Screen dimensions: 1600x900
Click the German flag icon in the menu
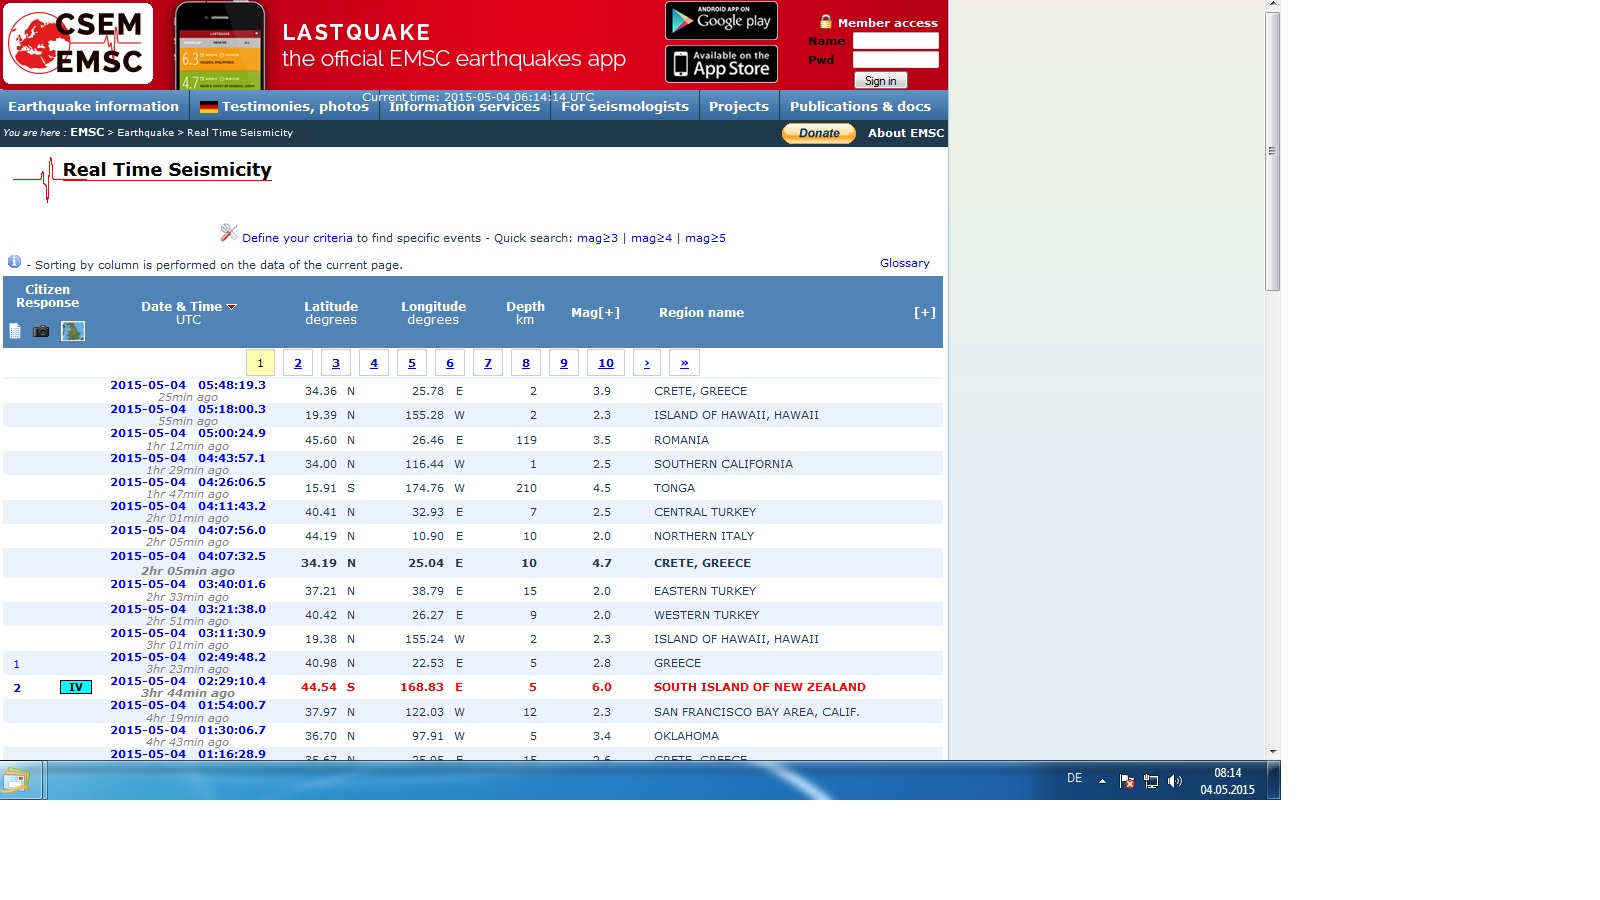click(x=208, y=107)
